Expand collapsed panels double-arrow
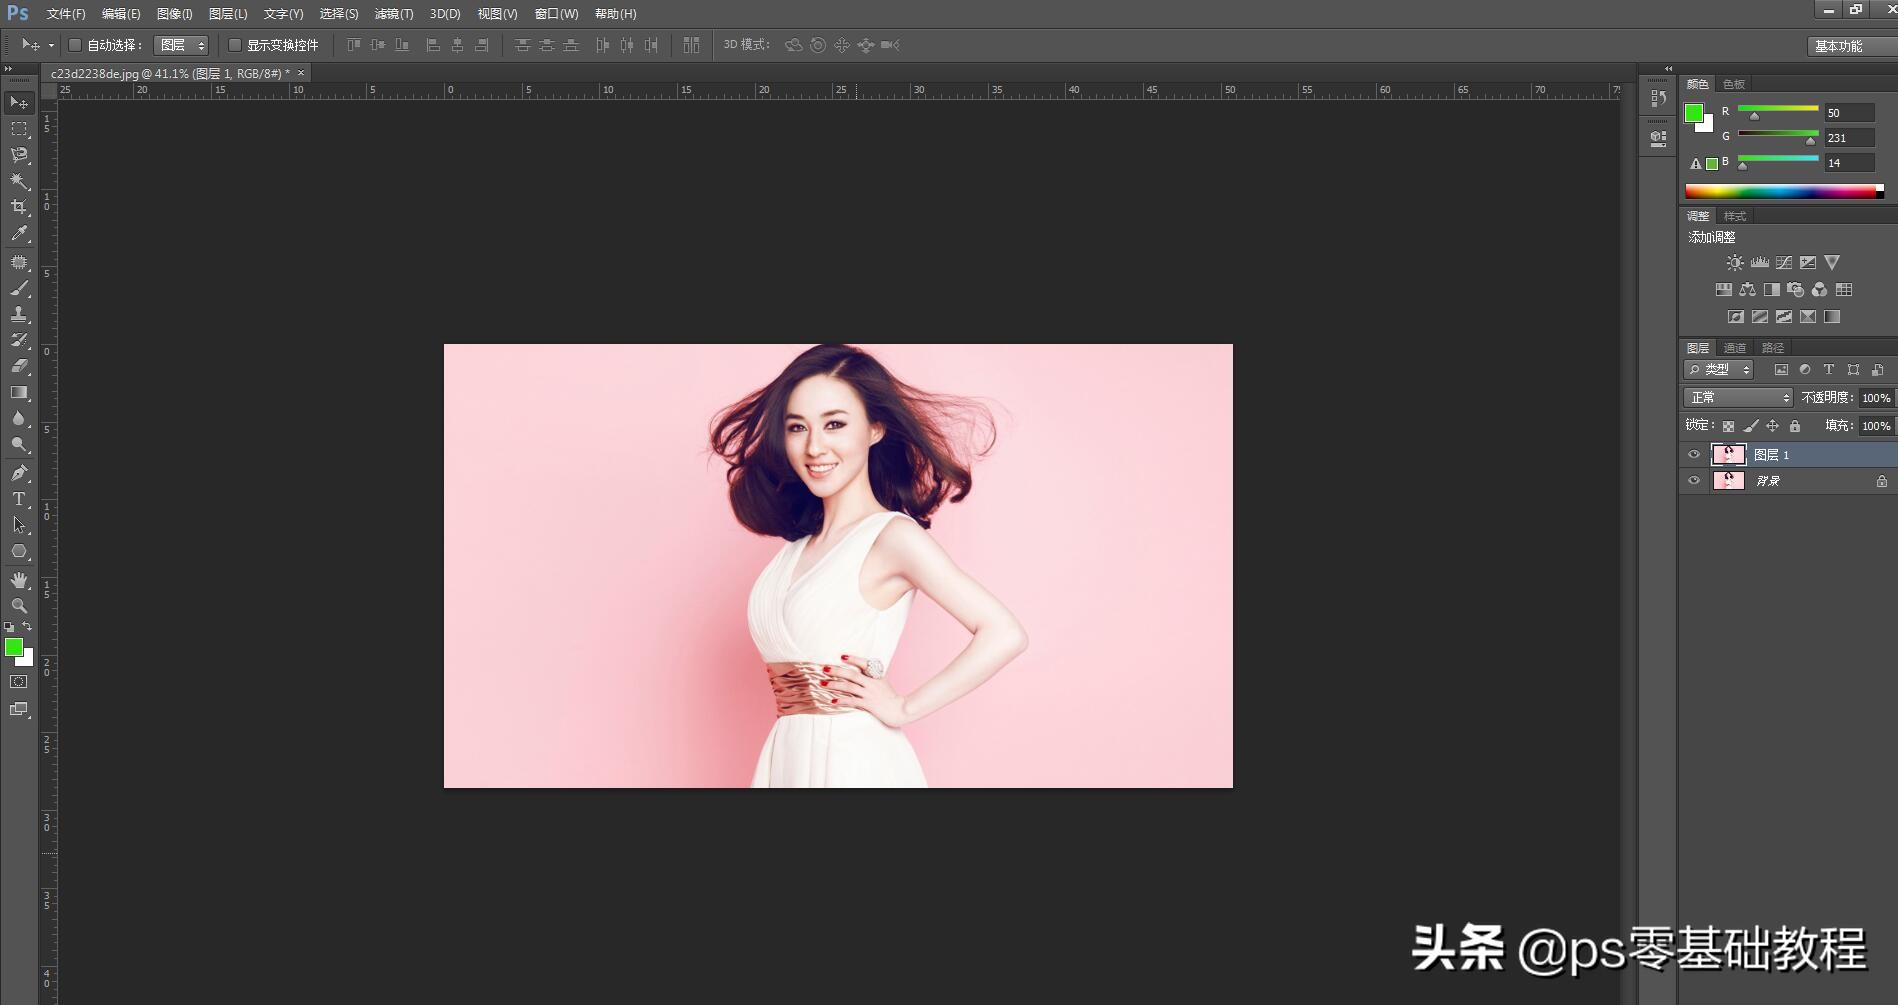Image resolution: width=1898 pixels, height=1005 pixels. click(x=1668, y=69)
